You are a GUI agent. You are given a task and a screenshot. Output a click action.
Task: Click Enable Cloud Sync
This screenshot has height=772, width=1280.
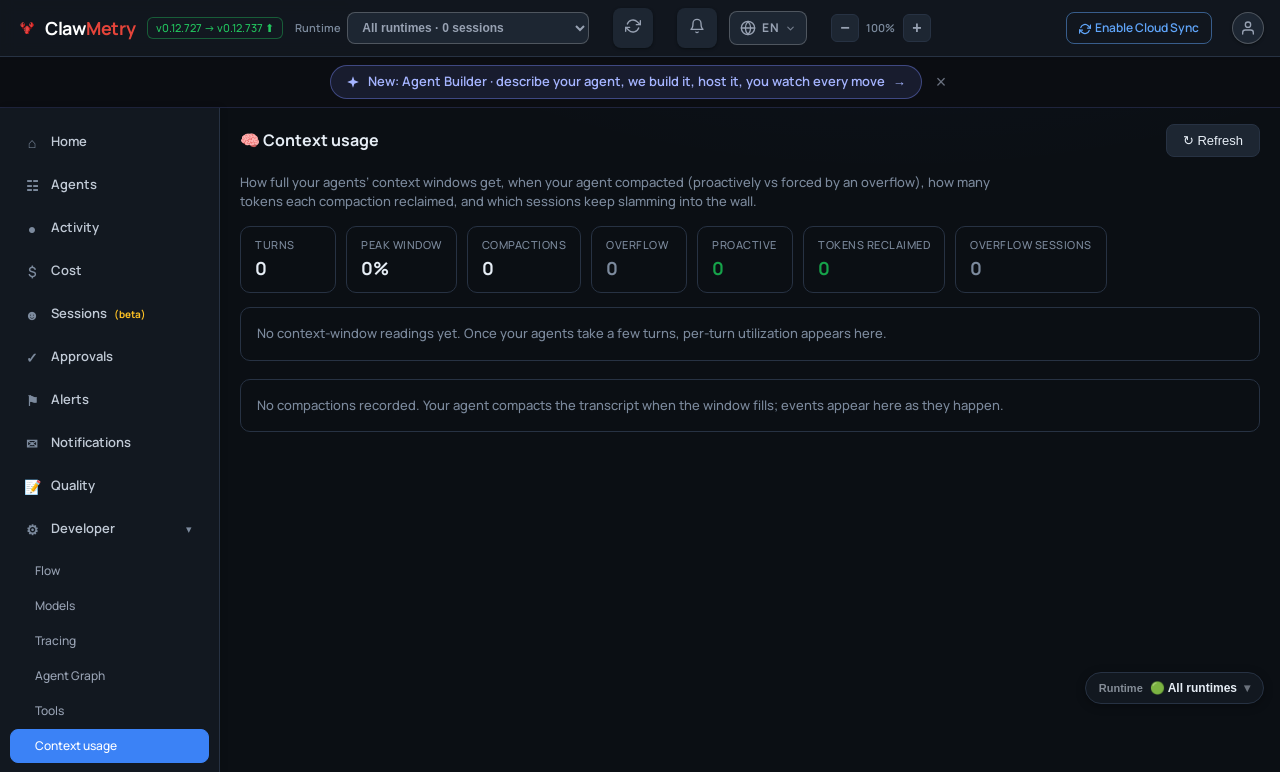(x=1139, y=28)
